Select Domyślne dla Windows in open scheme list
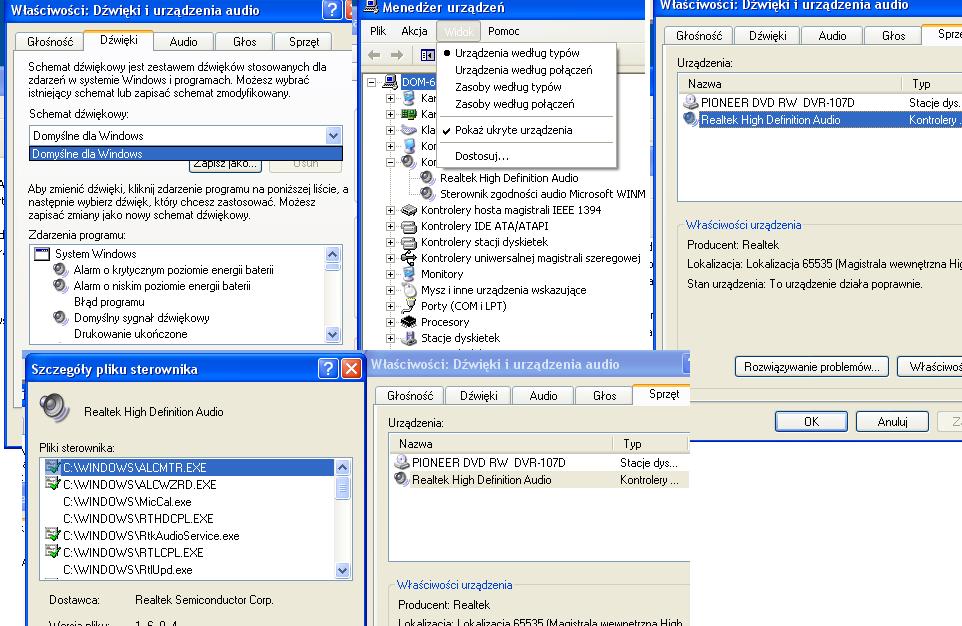 186,153
